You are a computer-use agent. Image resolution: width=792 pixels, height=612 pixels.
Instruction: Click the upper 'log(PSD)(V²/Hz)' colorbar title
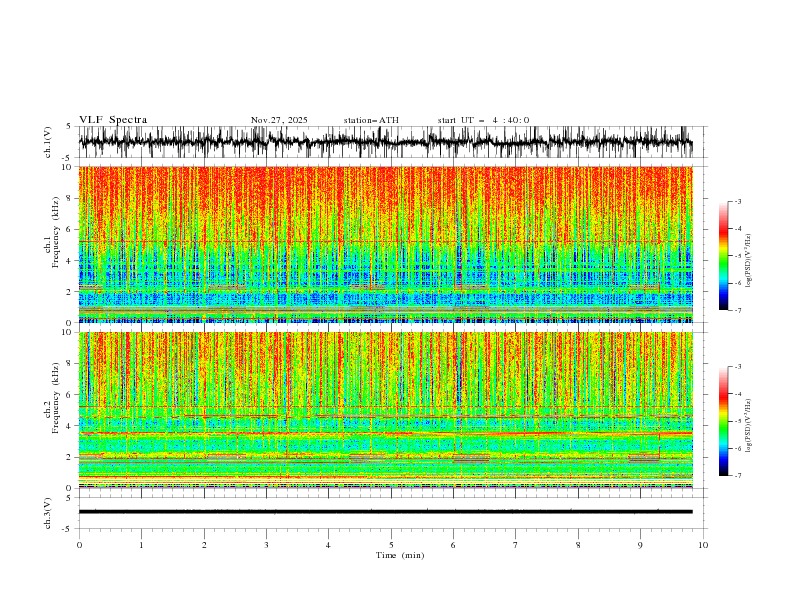pyautogui.click(x=749, y=261)
